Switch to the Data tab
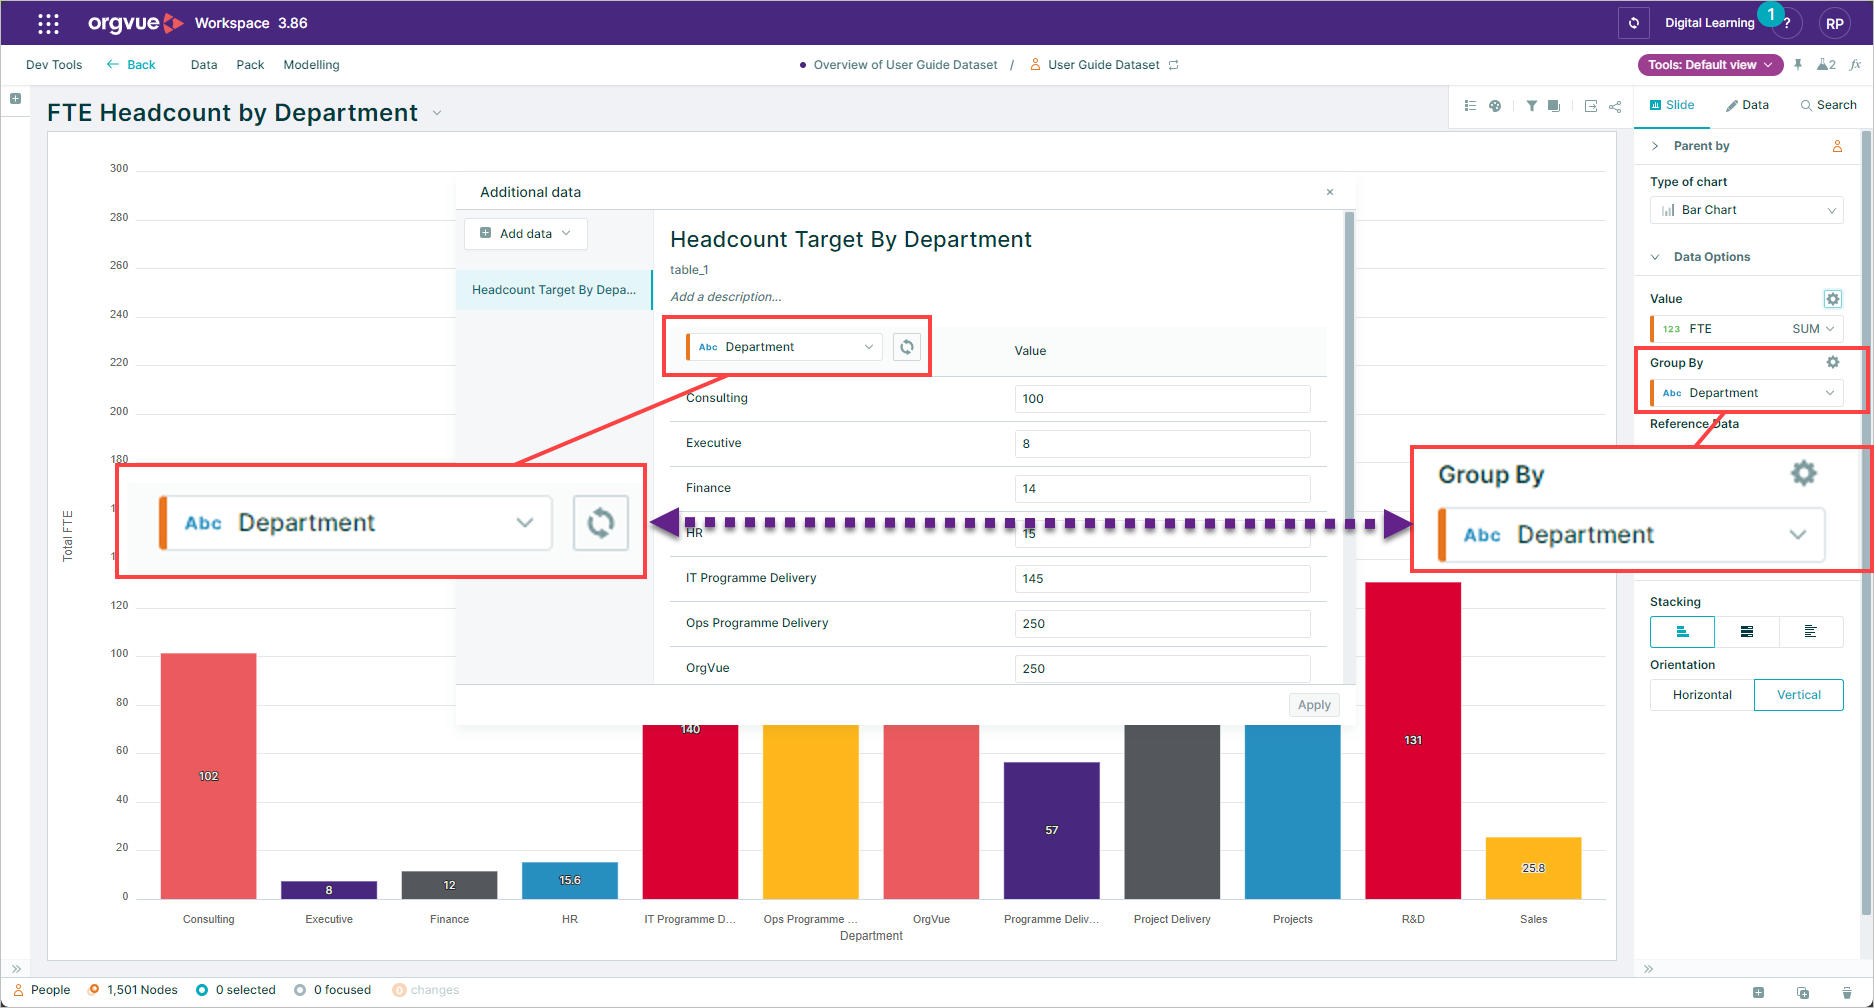Viewport: 1874px width, 1008px height. click(x=1747, y=105)
